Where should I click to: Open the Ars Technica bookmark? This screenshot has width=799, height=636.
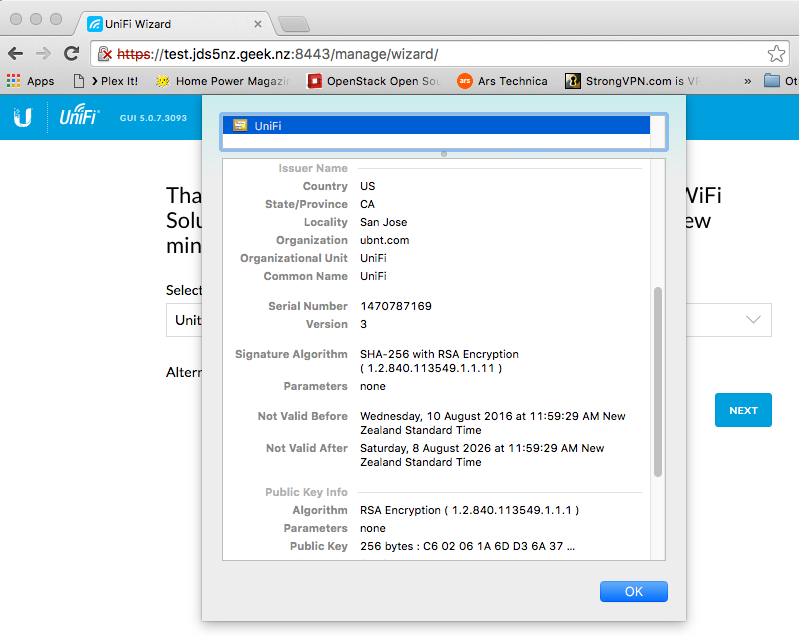point(502,81)
